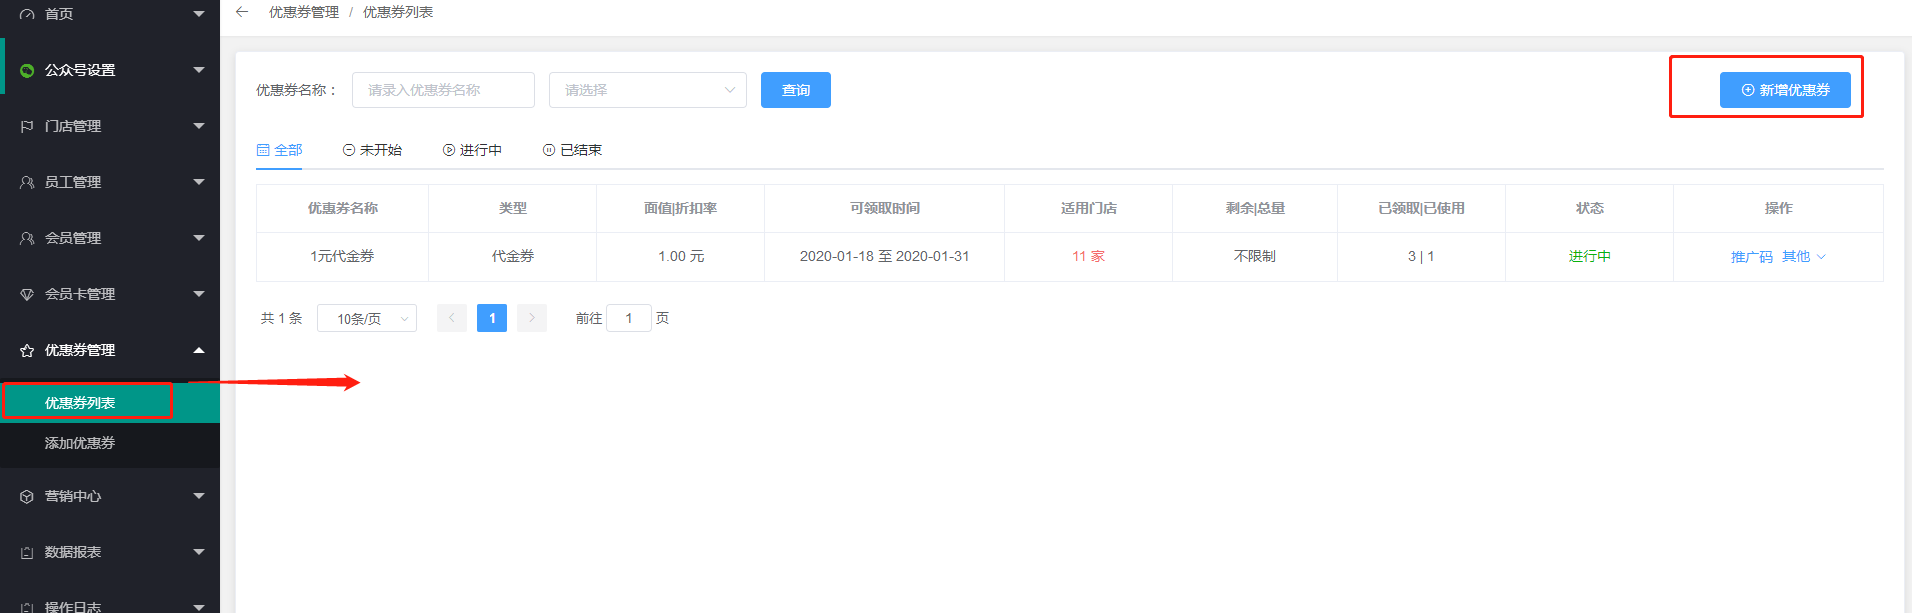Click the home dashboard icon in sidebar
Viewport: 1912px width, 613px height.
click(27, 14)
